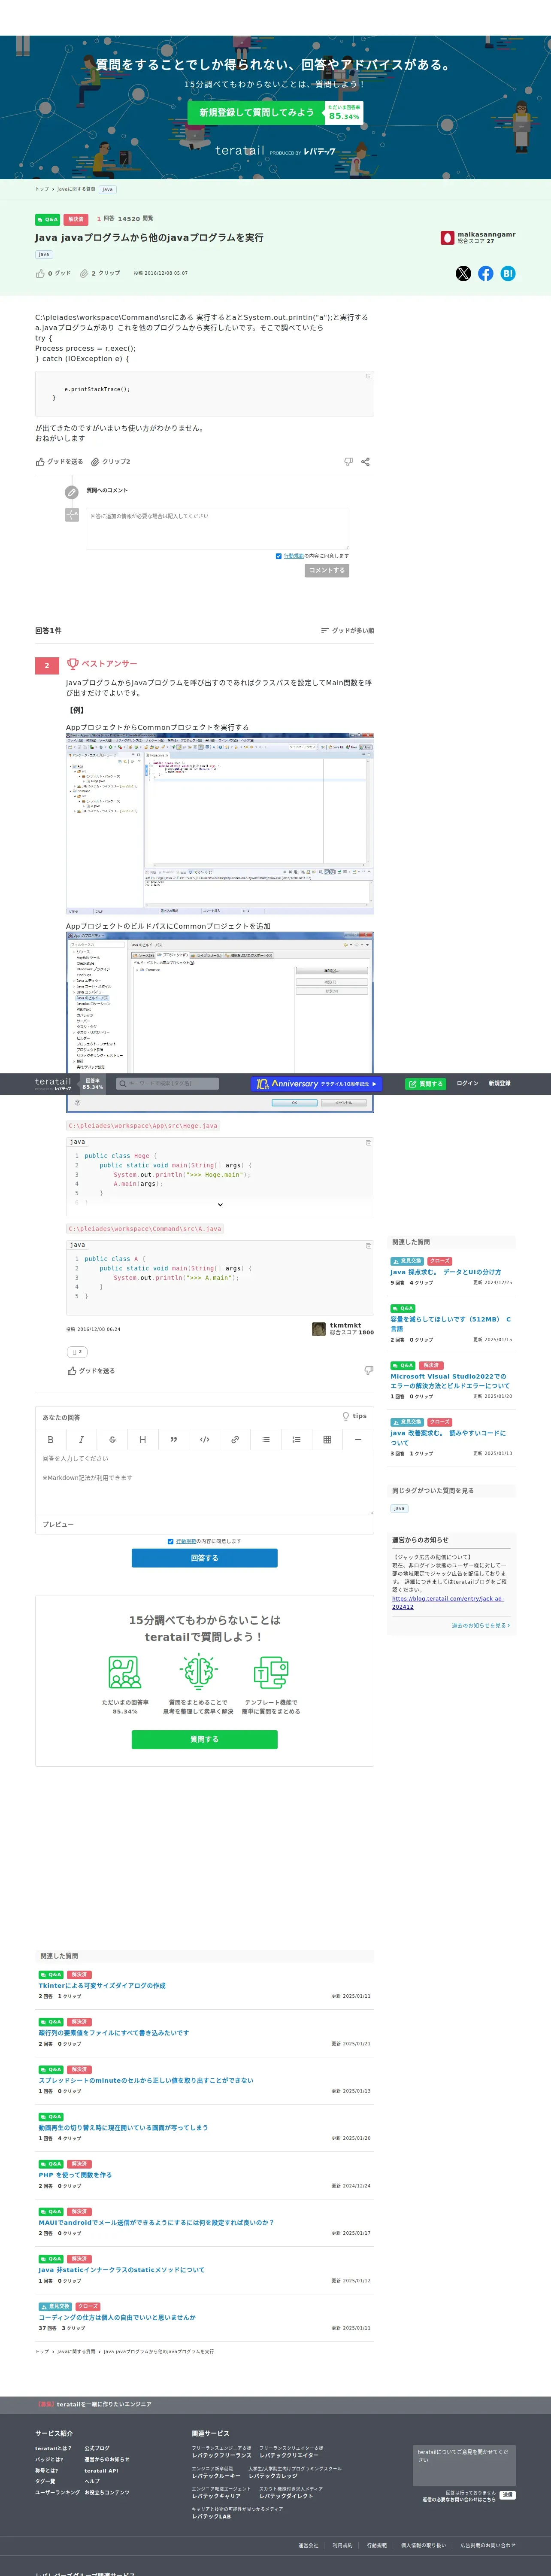
Task: Apply Italic in the answer editor
Action: [x=81, y=1439]
